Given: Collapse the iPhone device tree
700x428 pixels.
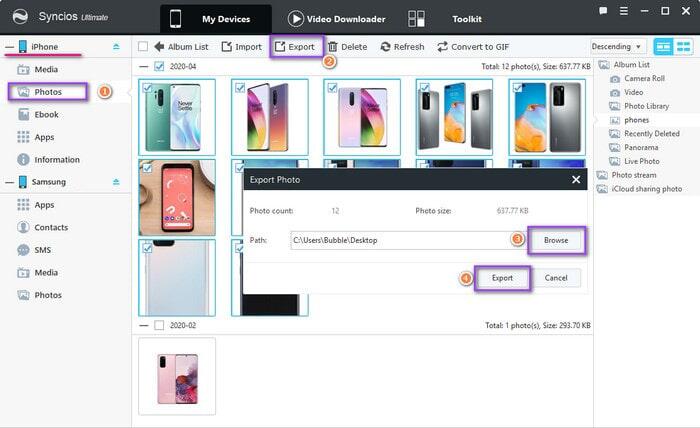Looking at the screenshot, I should [9, 47].
